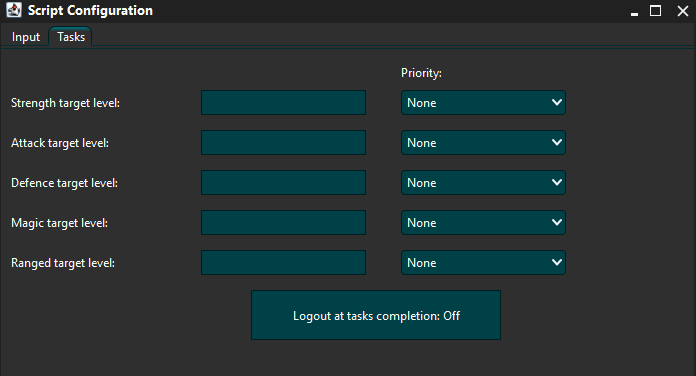Click the Magic target level label
Image resolution: width=696 pixels, height=376 pixels.
click(x=59, y=223)
